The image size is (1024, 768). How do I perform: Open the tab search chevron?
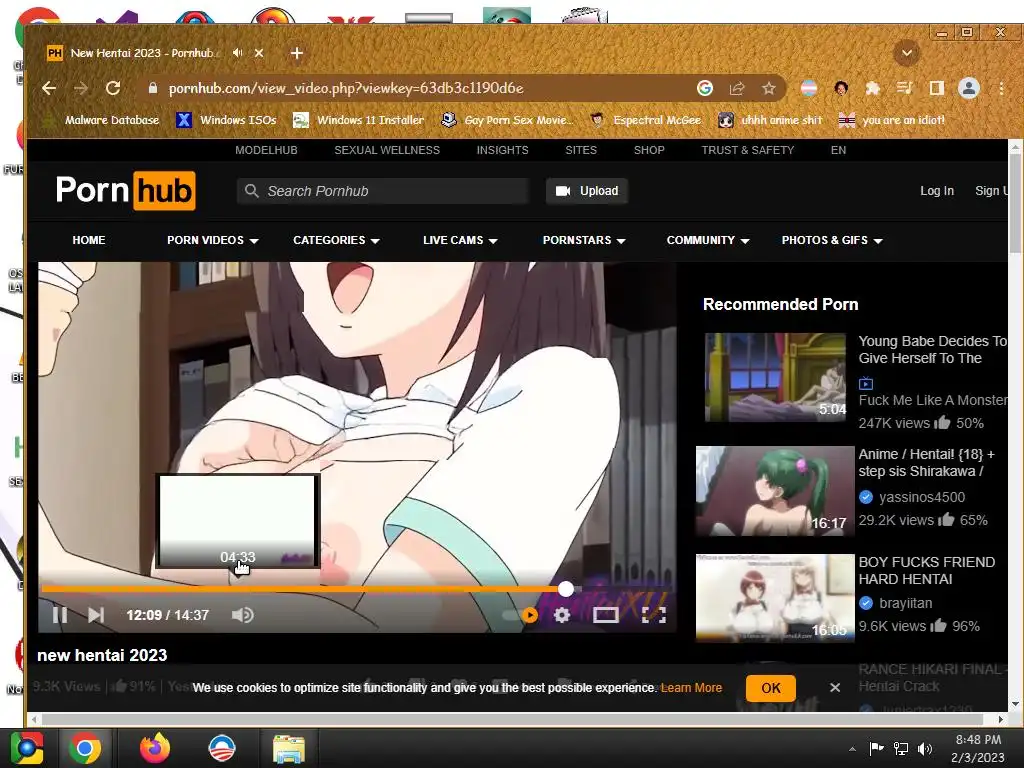[x=906, y=53]
